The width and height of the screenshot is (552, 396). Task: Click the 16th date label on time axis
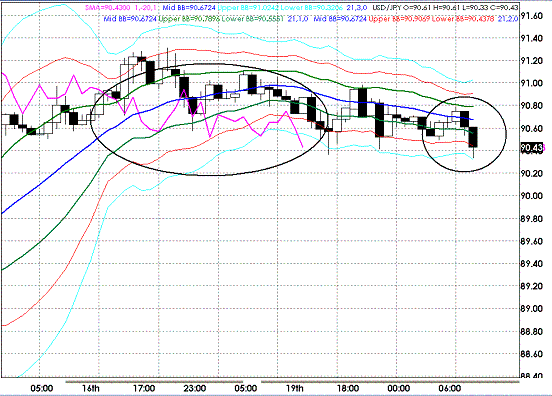point(90,388)
